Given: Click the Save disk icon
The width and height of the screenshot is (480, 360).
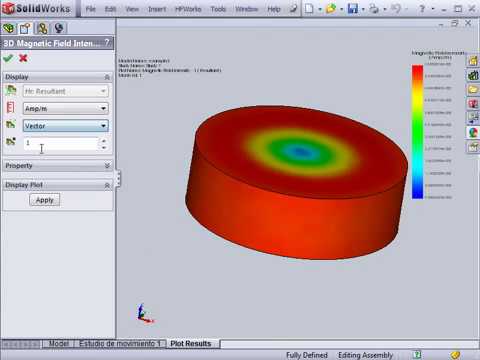Looking at the screenshot, I should [353, 9].
